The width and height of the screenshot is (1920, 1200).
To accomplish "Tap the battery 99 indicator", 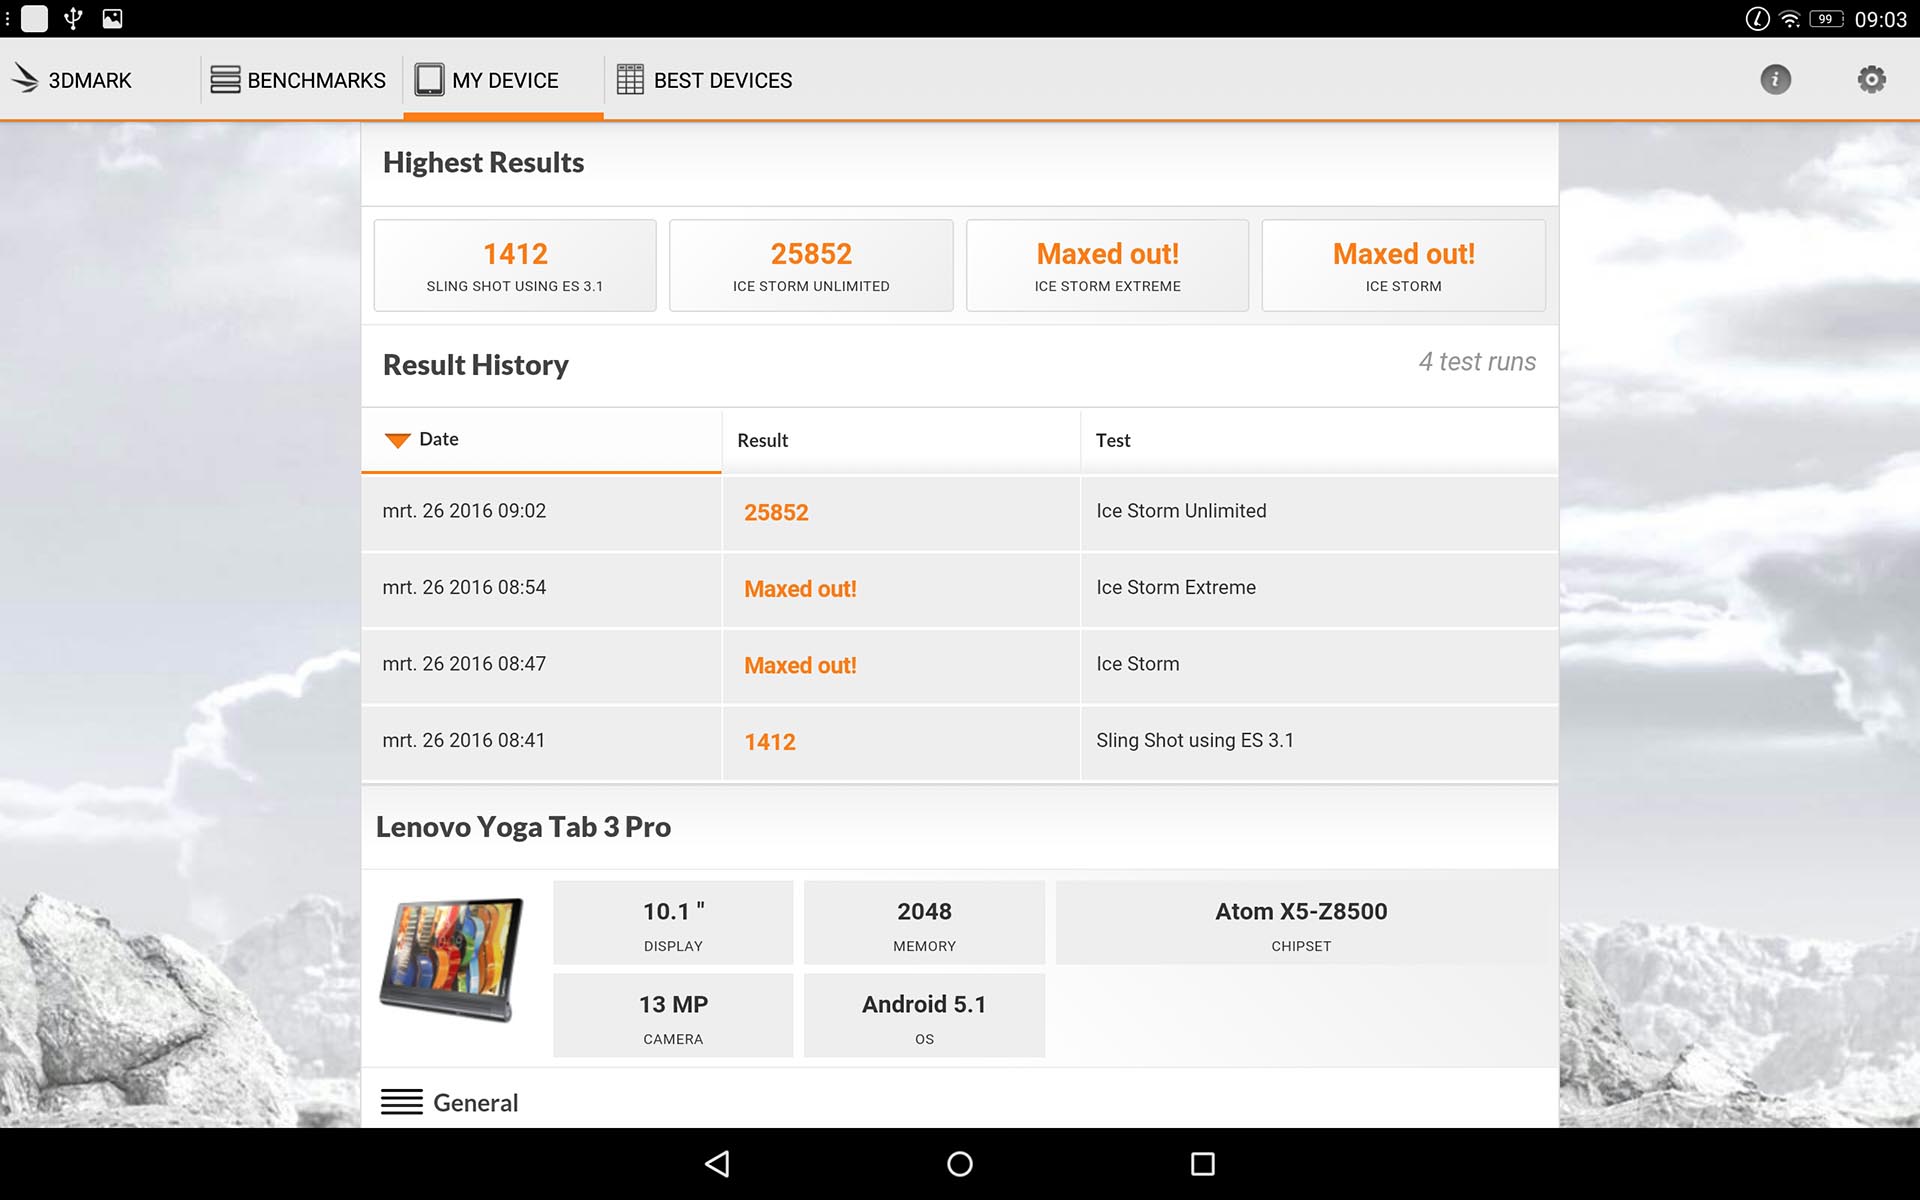I will point(1826,19).
